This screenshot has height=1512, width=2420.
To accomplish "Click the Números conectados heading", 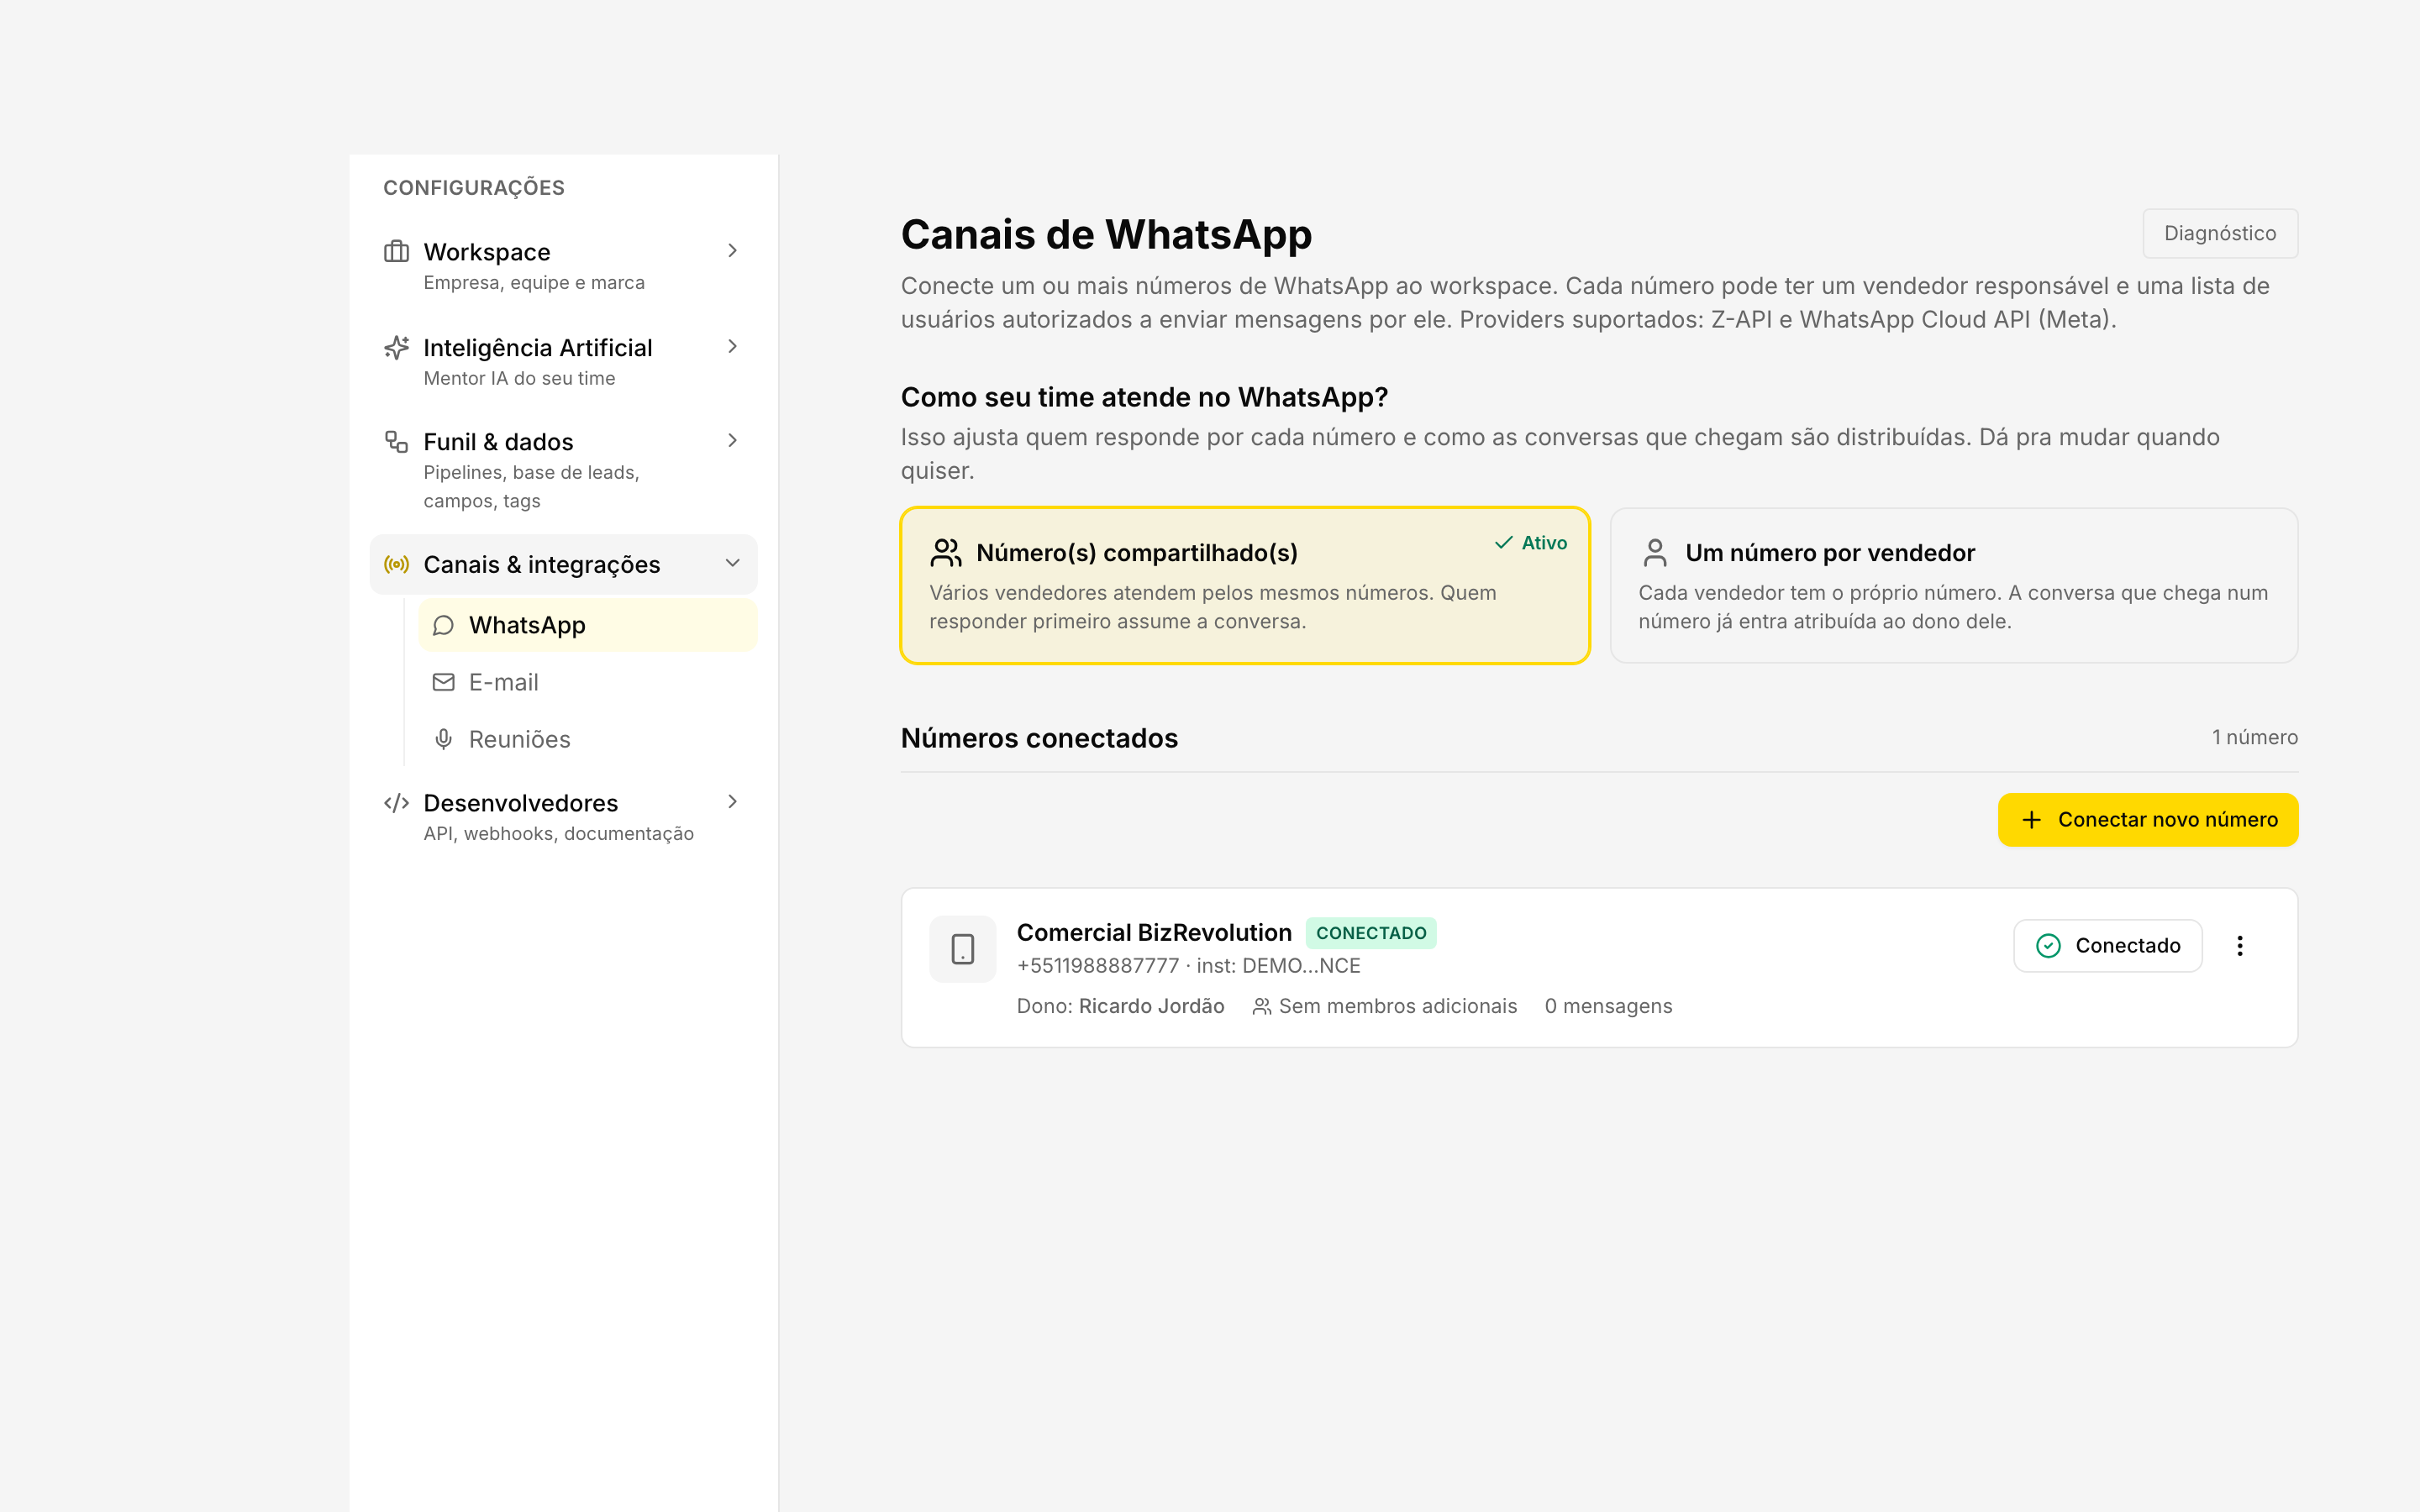I will (1039, 738).
